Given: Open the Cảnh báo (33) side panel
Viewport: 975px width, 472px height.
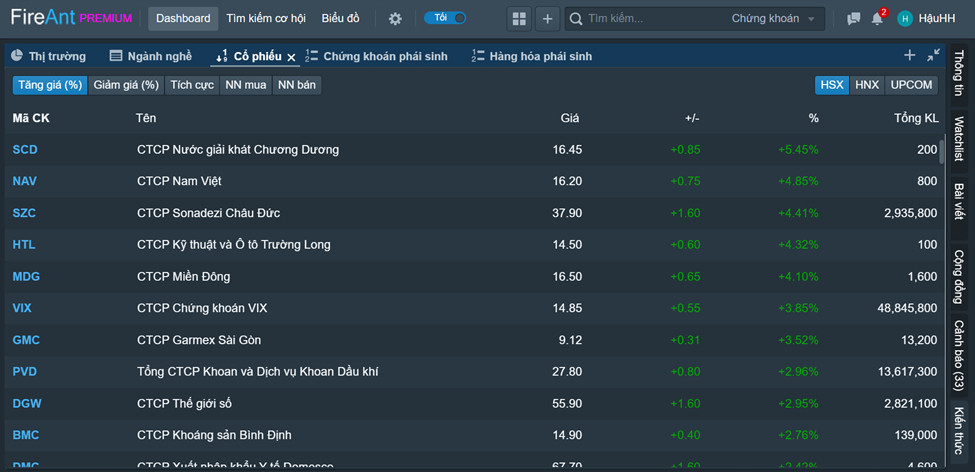Looking at the screenshot, I should [959, 354].
